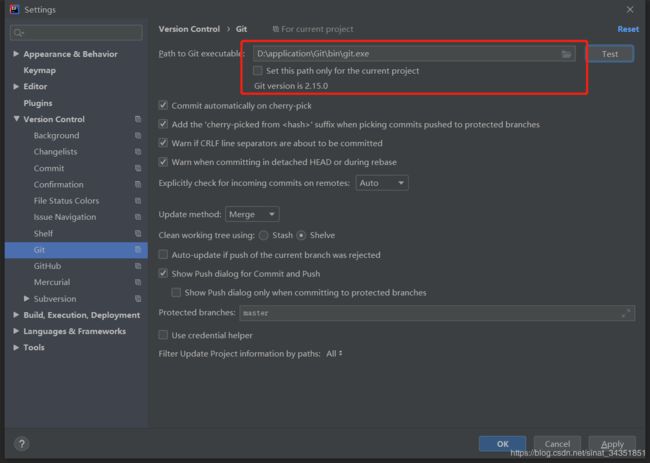Click the Protected branches input field
This screenshot has height=463, width=650.
[437, 313]
